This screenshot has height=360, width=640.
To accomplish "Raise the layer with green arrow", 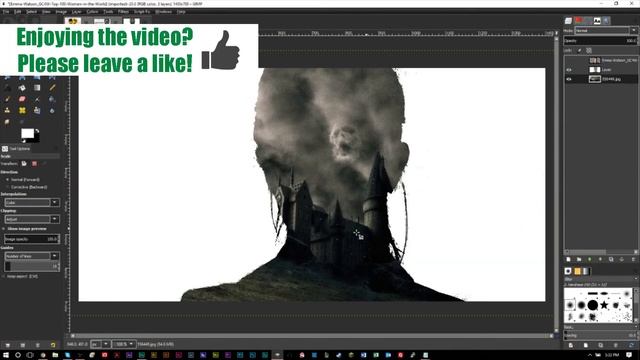I will [x=589, y=260].
